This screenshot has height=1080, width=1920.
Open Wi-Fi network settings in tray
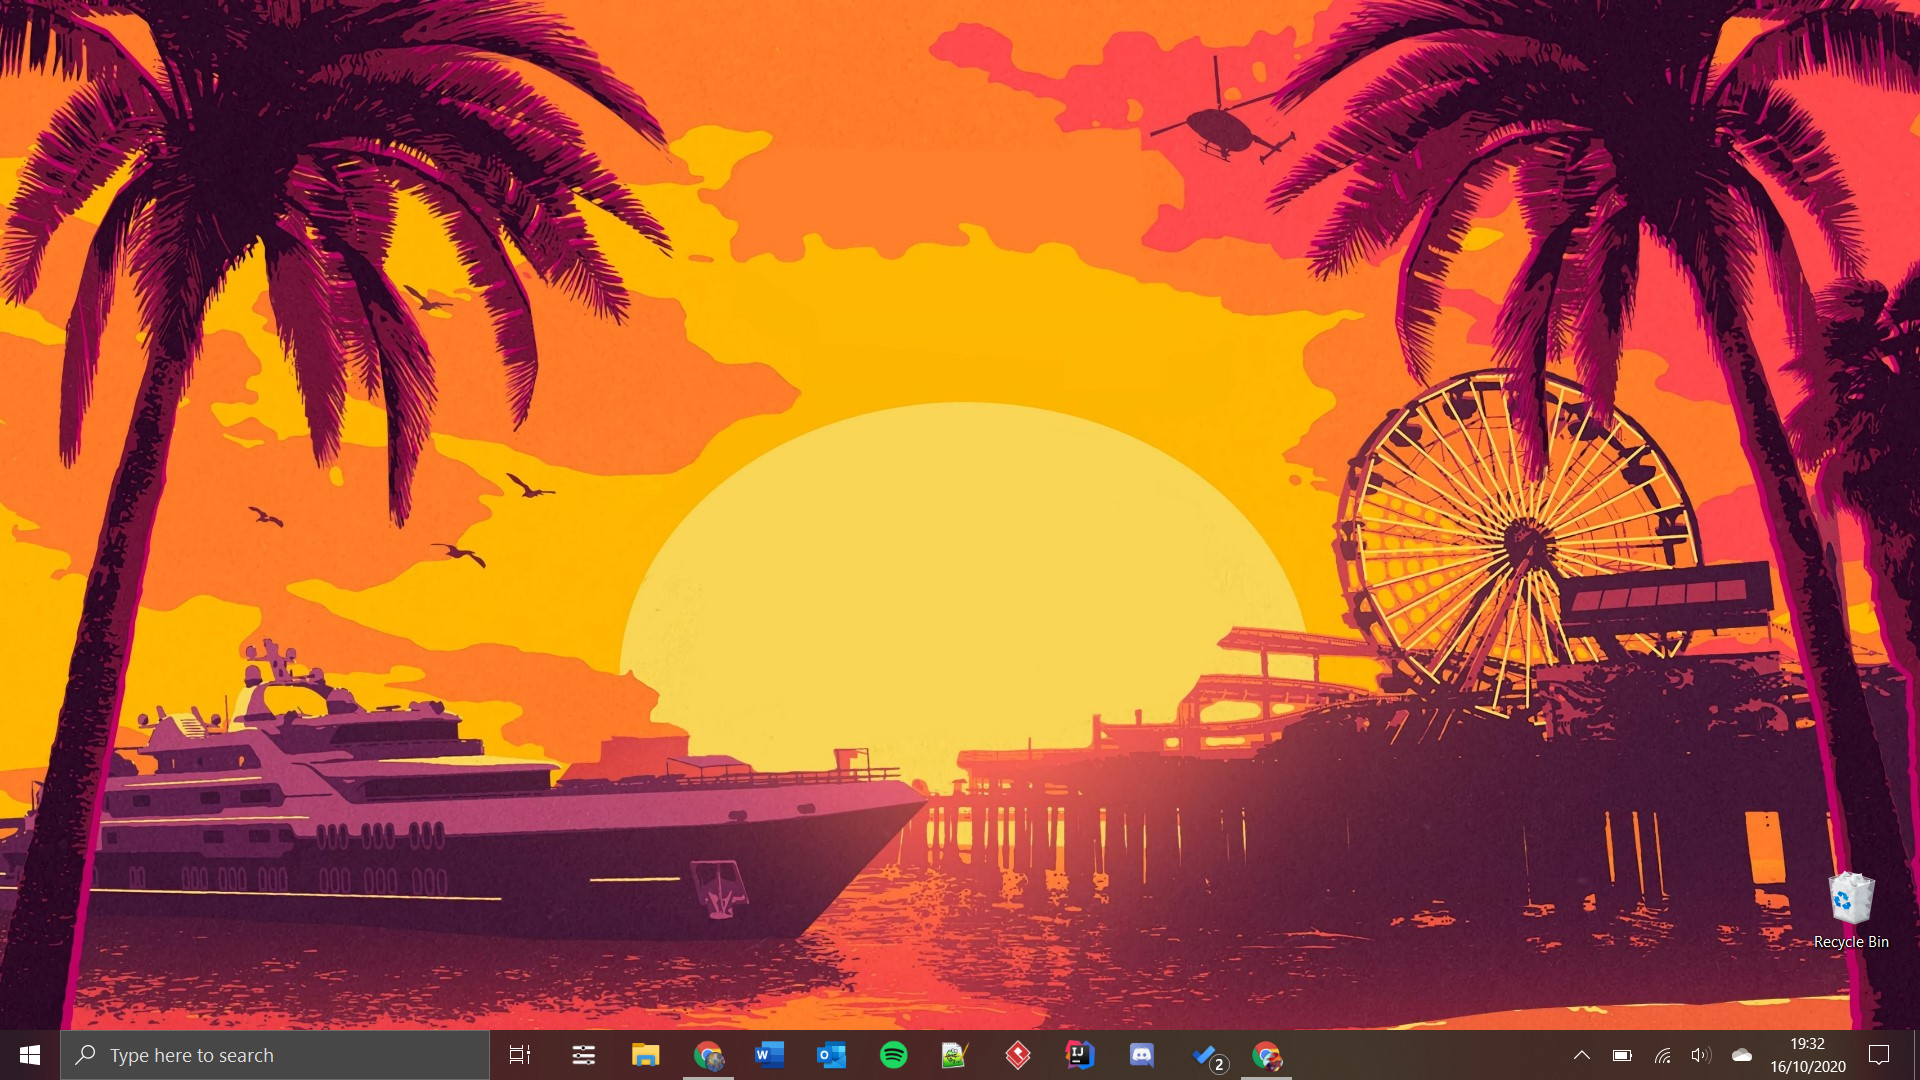click(x=1662, y=1055)
